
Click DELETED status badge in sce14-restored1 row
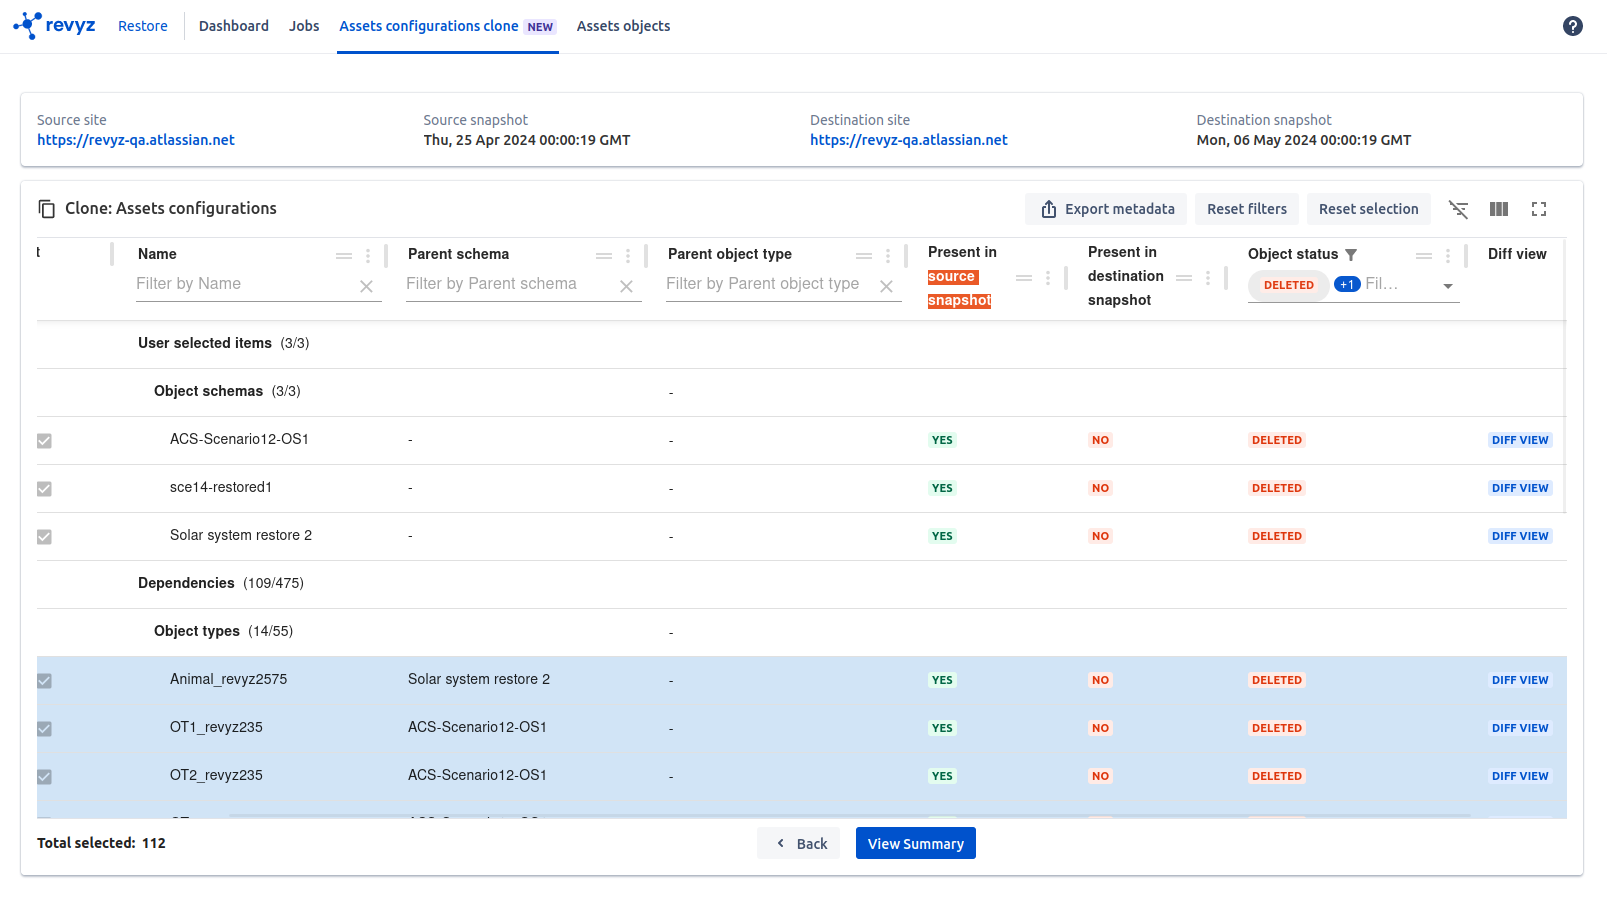(x=1277, y=488)
